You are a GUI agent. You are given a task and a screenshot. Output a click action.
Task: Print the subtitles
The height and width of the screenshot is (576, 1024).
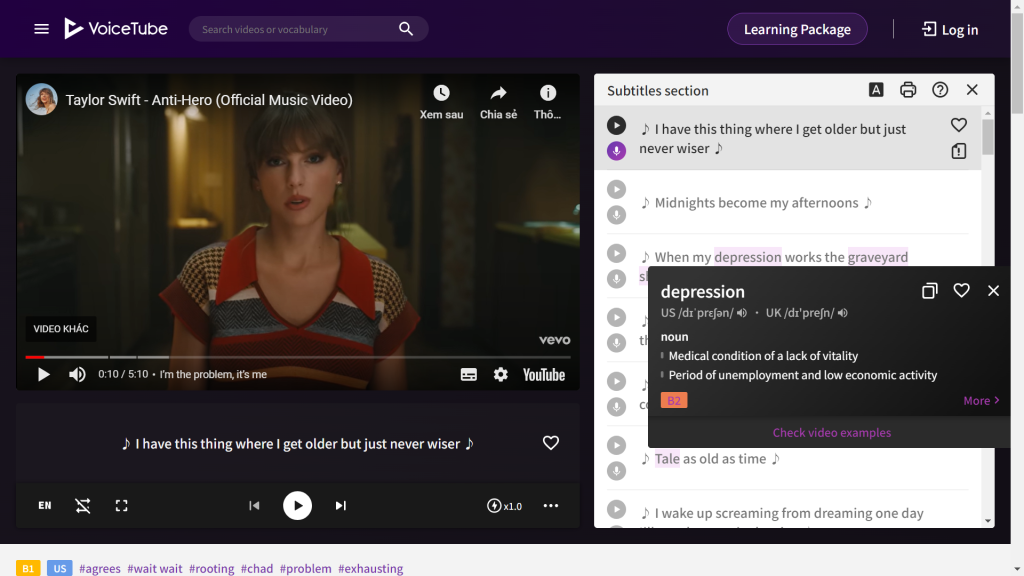coord(908,90)
